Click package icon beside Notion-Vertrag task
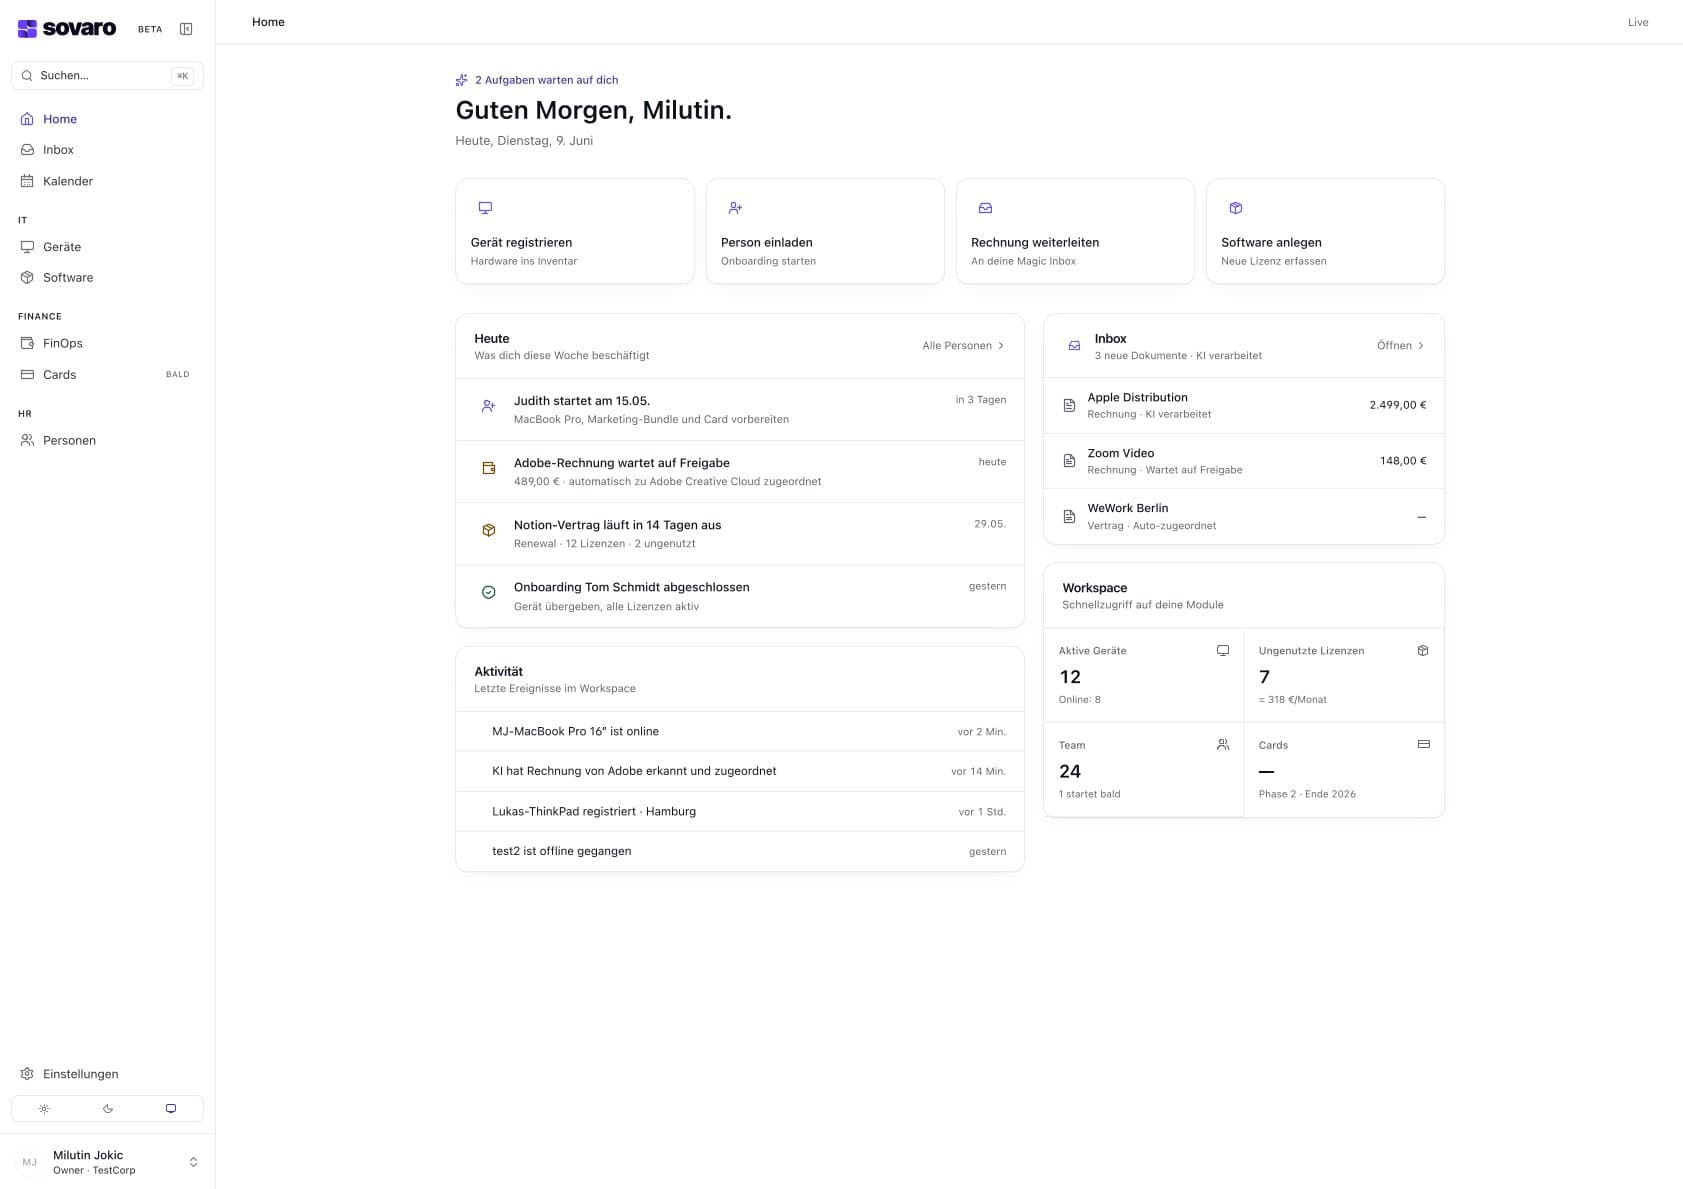 [x=489, y=530]
